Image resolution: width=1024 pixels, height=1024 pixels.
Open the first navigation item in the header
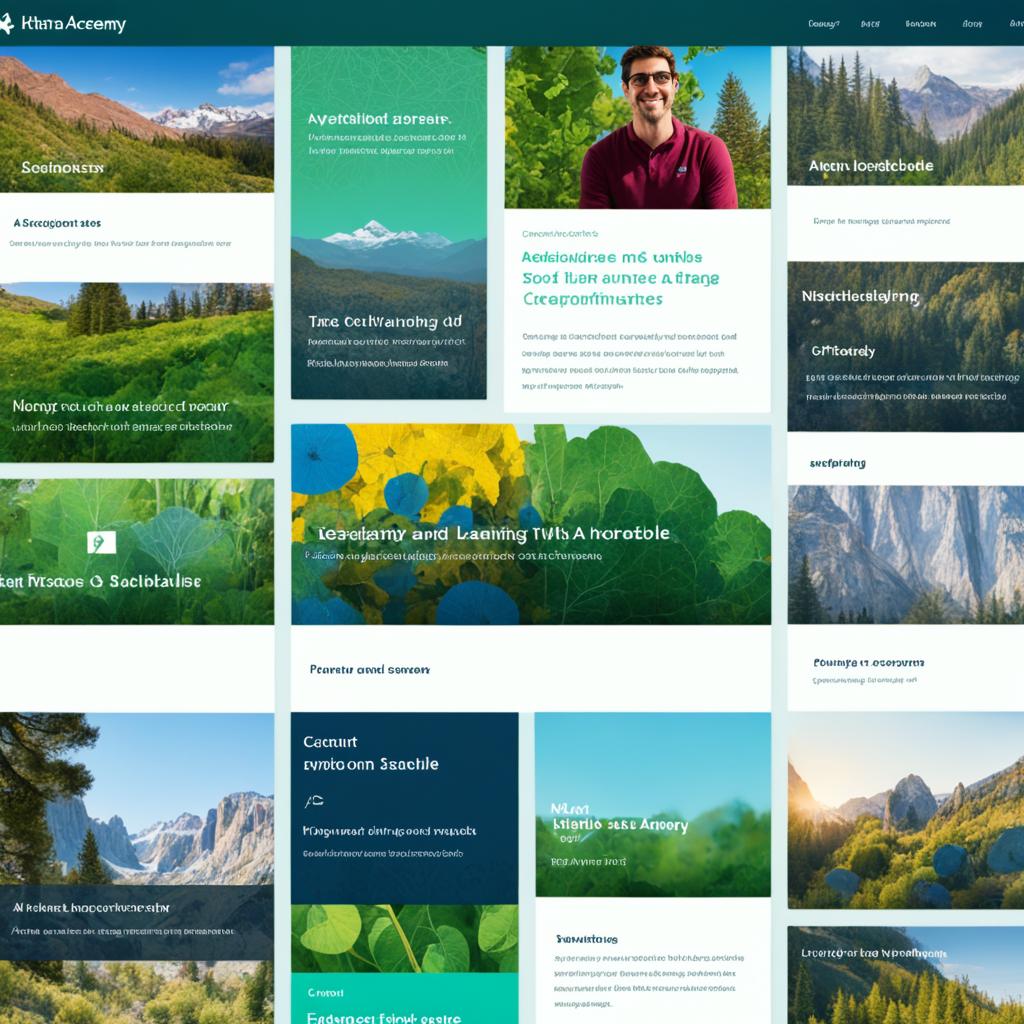pos(823,24)
